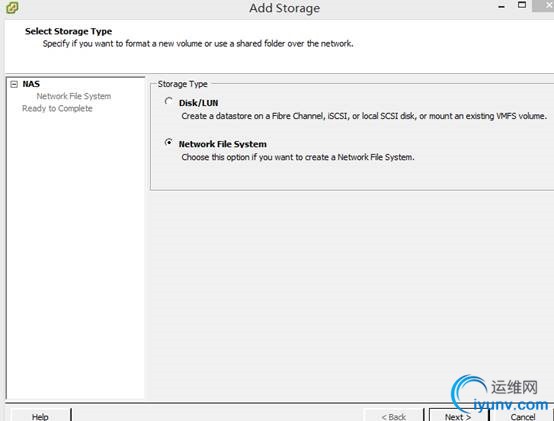The height and width of the screenshot is (421, 554).
Task: Close the Add Storage dialog
Action: 546,5
